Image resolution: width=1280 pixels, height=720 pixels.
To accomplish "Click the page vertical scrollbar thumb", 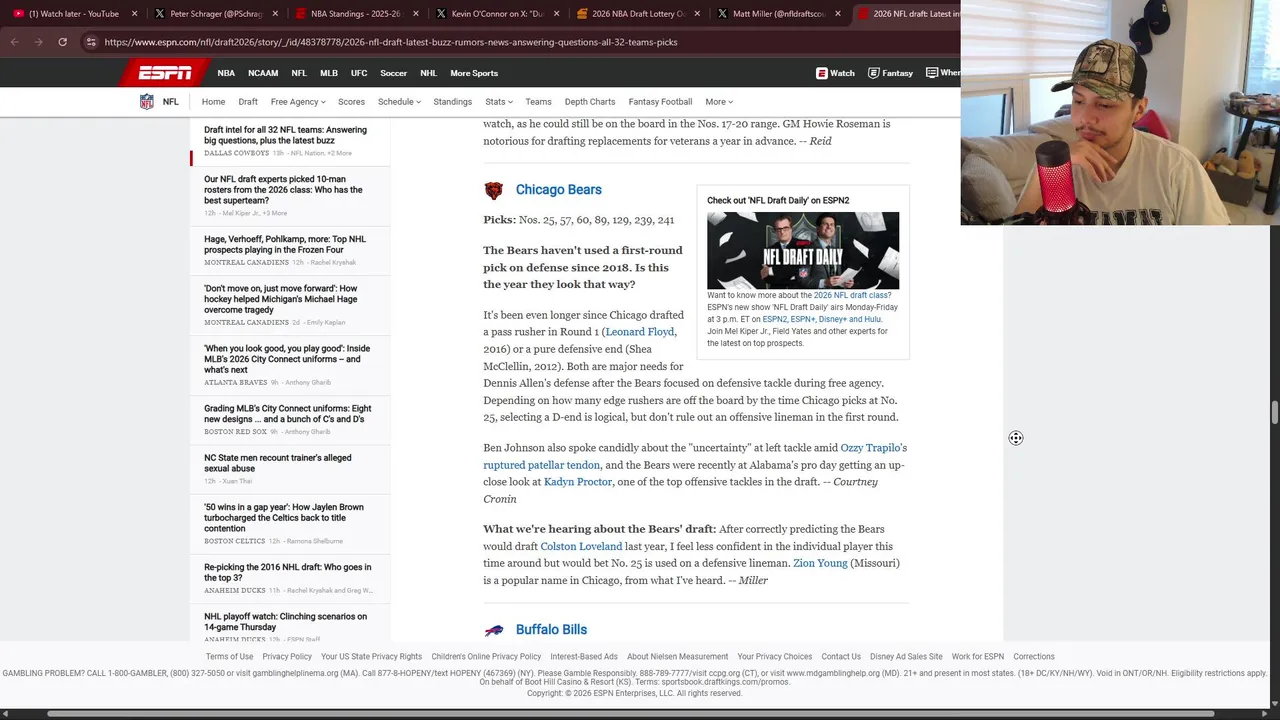I will coord(1274,412).
